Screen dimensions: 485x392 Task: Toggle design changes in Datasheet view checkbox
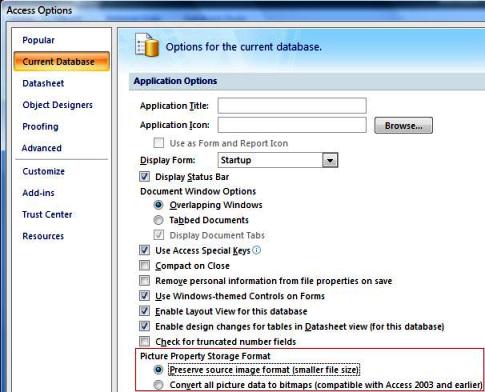(144, 326)
